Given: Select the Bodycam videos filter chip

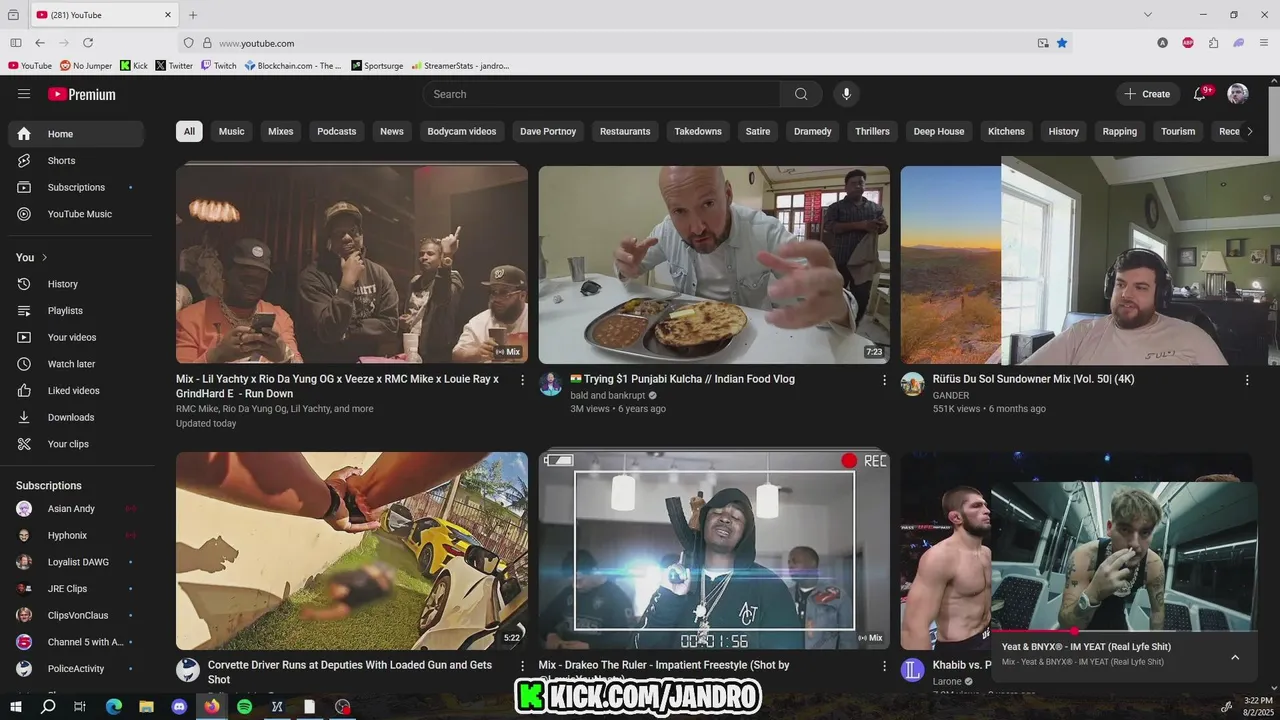Looking at the screenshot, I should pyautogui.click(x=462, y=131).
